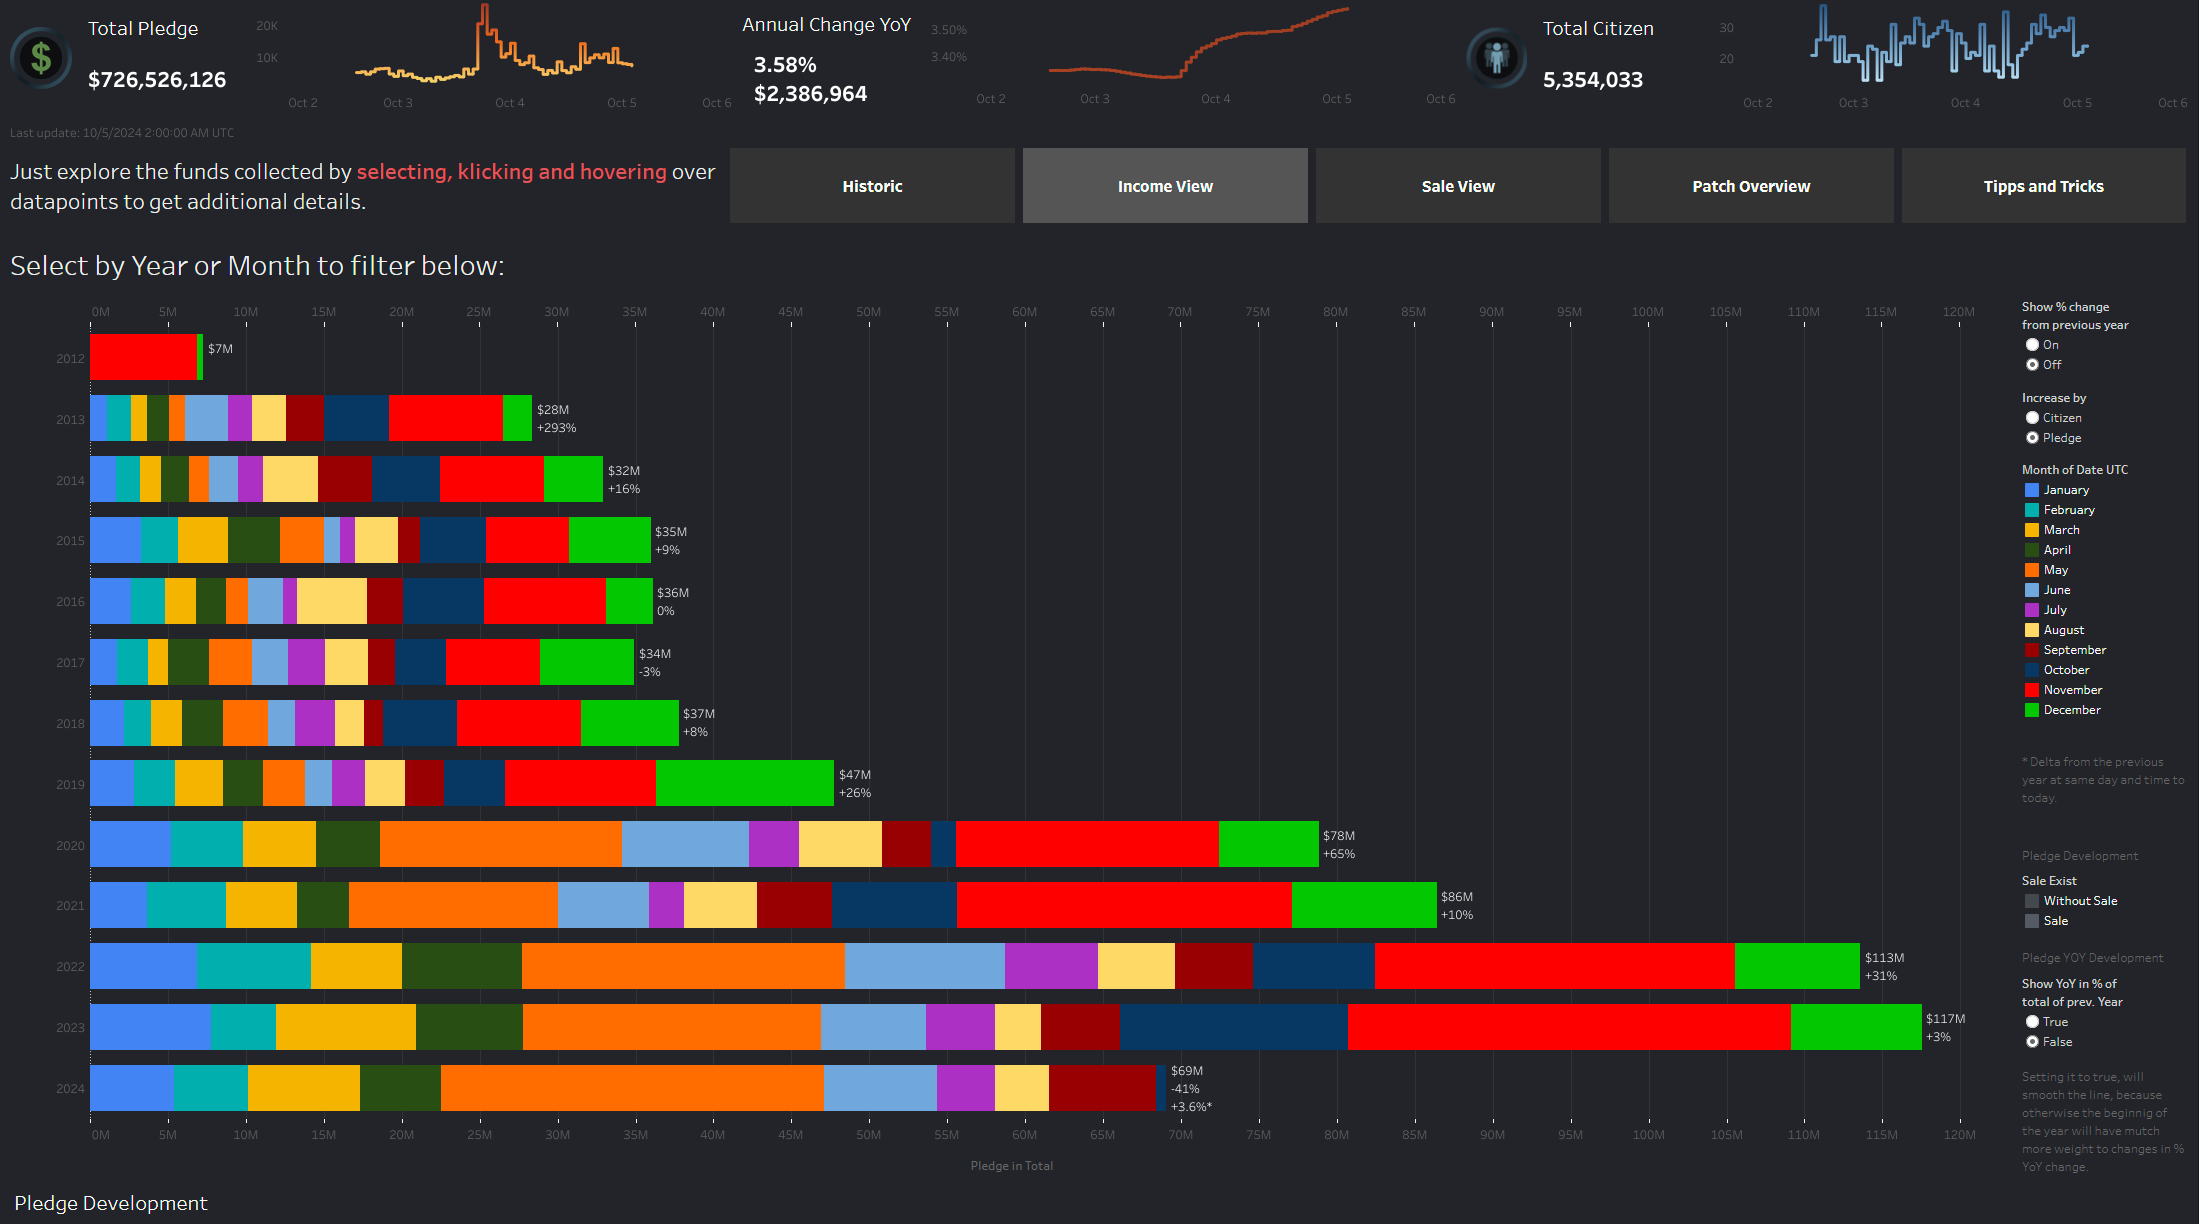2199x1224 pixels.
Task: Click the Without Sale legend square
Action: tap(2031, 901)
